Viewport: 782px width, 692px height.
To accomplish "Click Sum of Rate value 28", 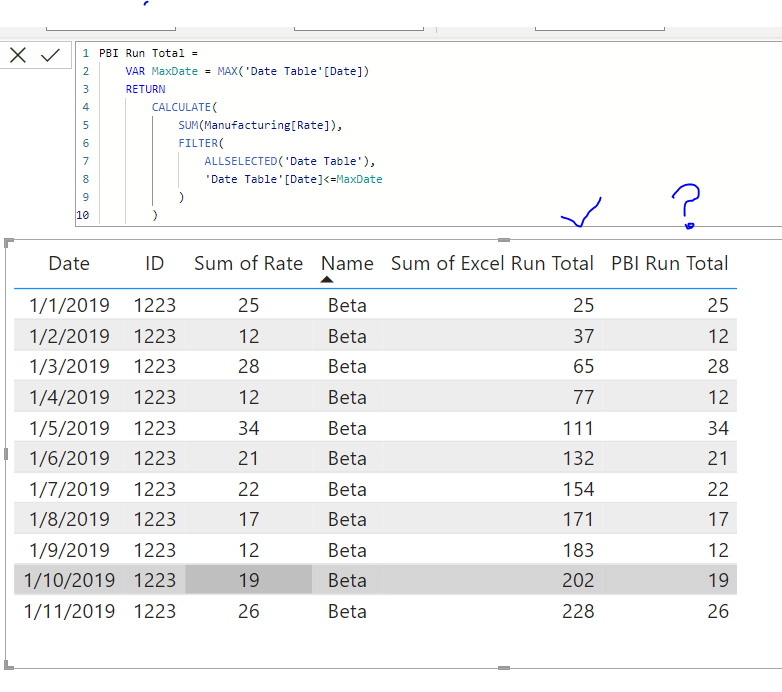I will 248,366.
